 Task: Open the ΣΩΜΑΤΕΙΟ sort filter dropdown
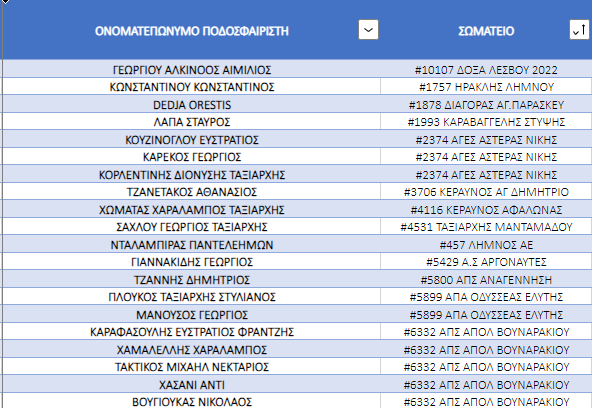(579, 30)
